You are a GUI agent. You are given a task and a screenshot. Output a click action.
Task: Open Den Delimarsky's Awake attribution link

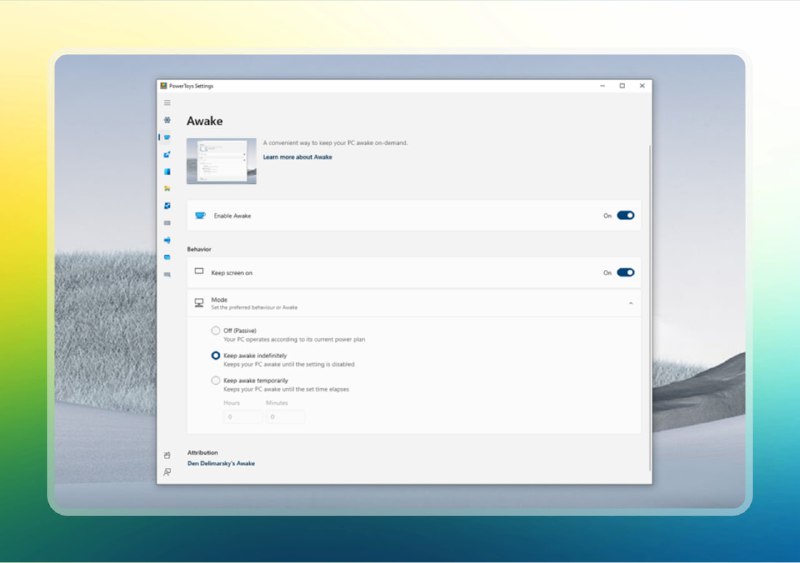click(x=221, y=463)
